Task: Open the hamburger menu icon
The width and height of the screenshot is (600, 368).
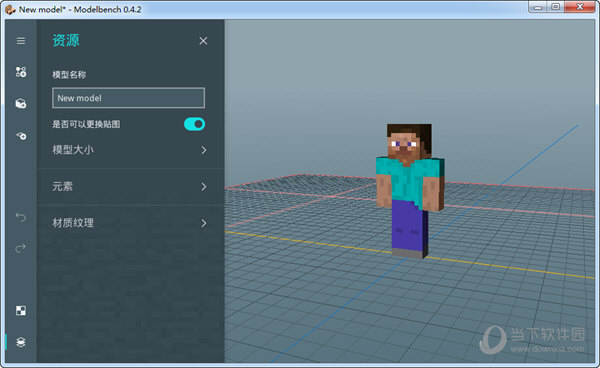Action: coord(21,41)
